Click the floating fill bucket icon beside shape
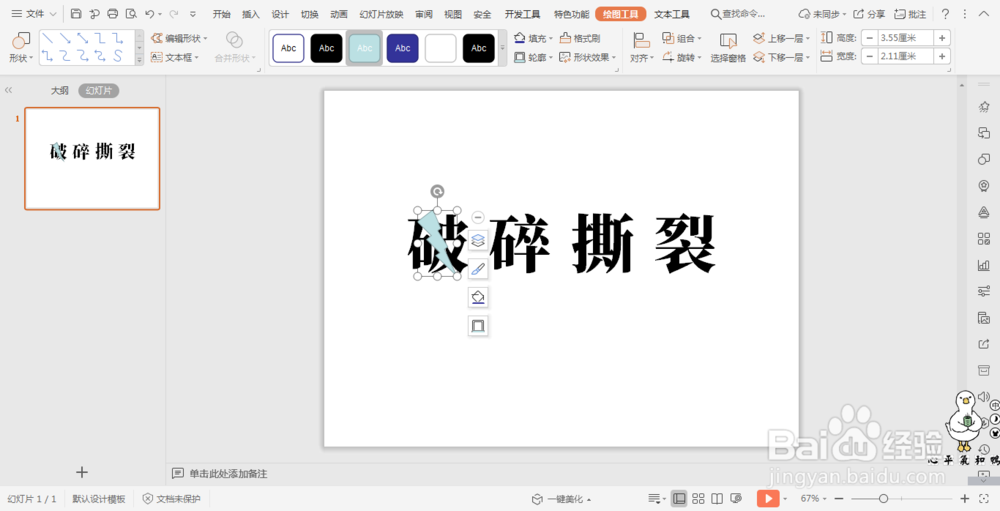The height and width of the screenshot is (511, 1000). [478, 297]
